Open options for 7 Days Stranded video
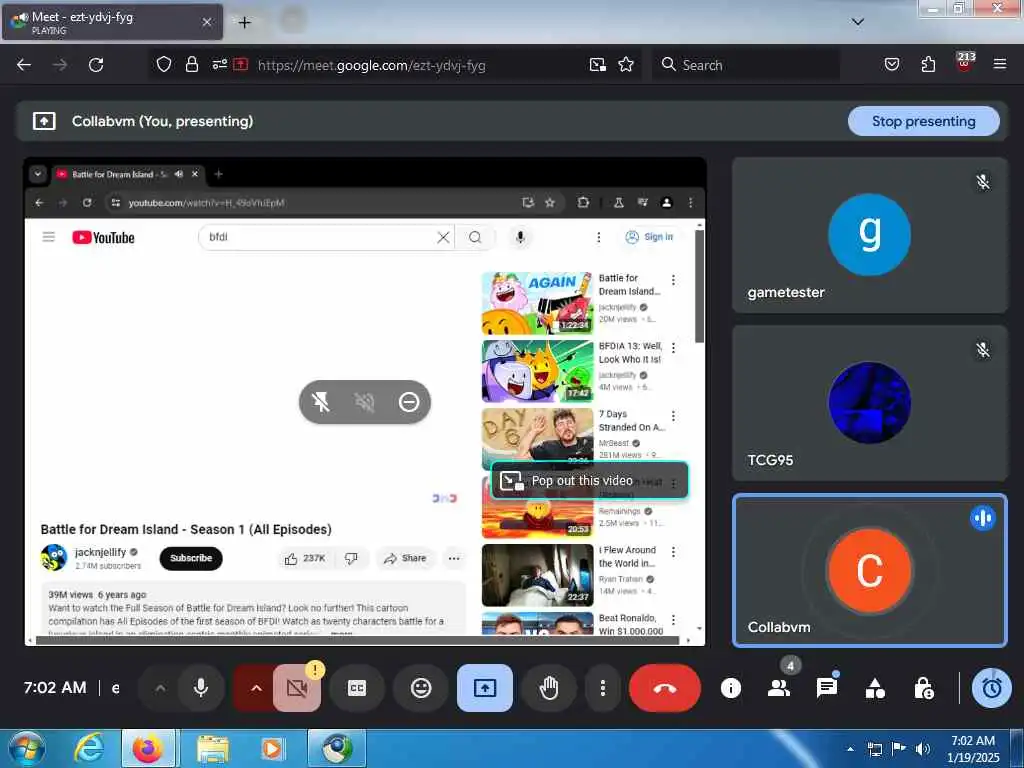This screenshot has height=768, width=1024. click(673, 416)
